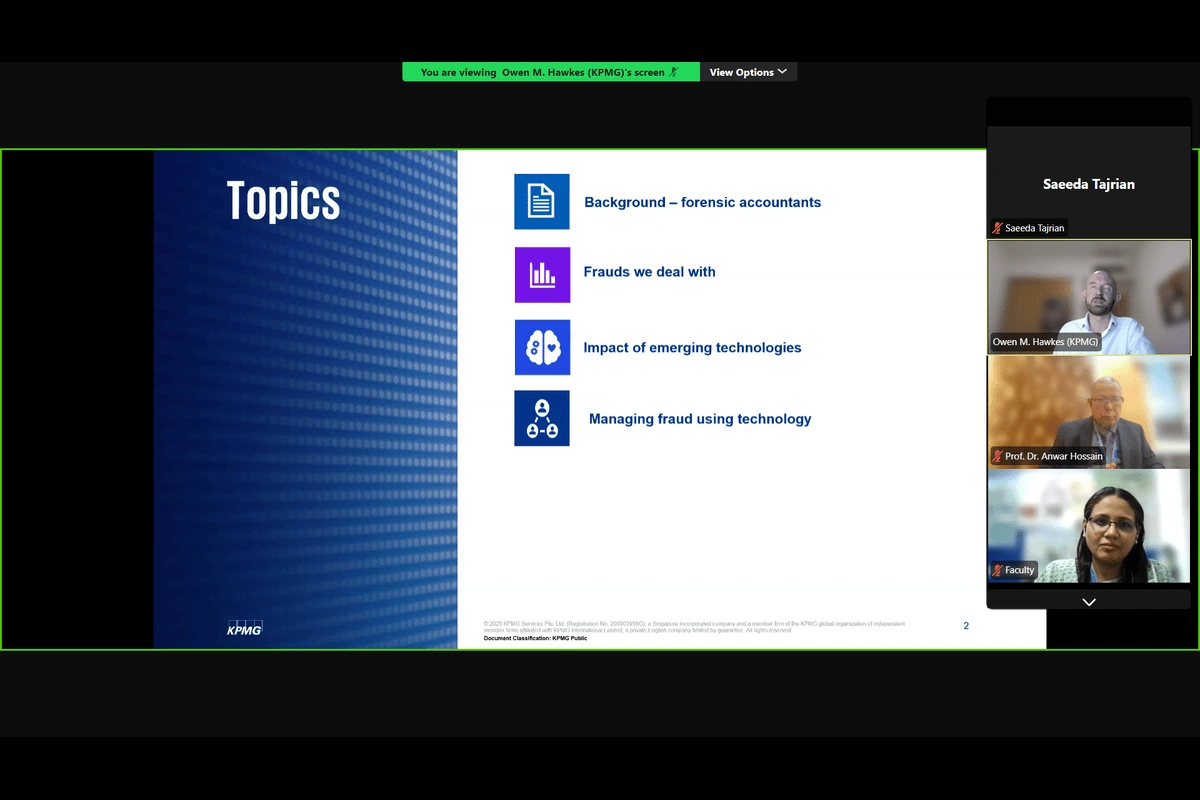Viewport: 1200px width, 800px height.
Task: Open the View Options dropdown
Action: coord(748,72)
